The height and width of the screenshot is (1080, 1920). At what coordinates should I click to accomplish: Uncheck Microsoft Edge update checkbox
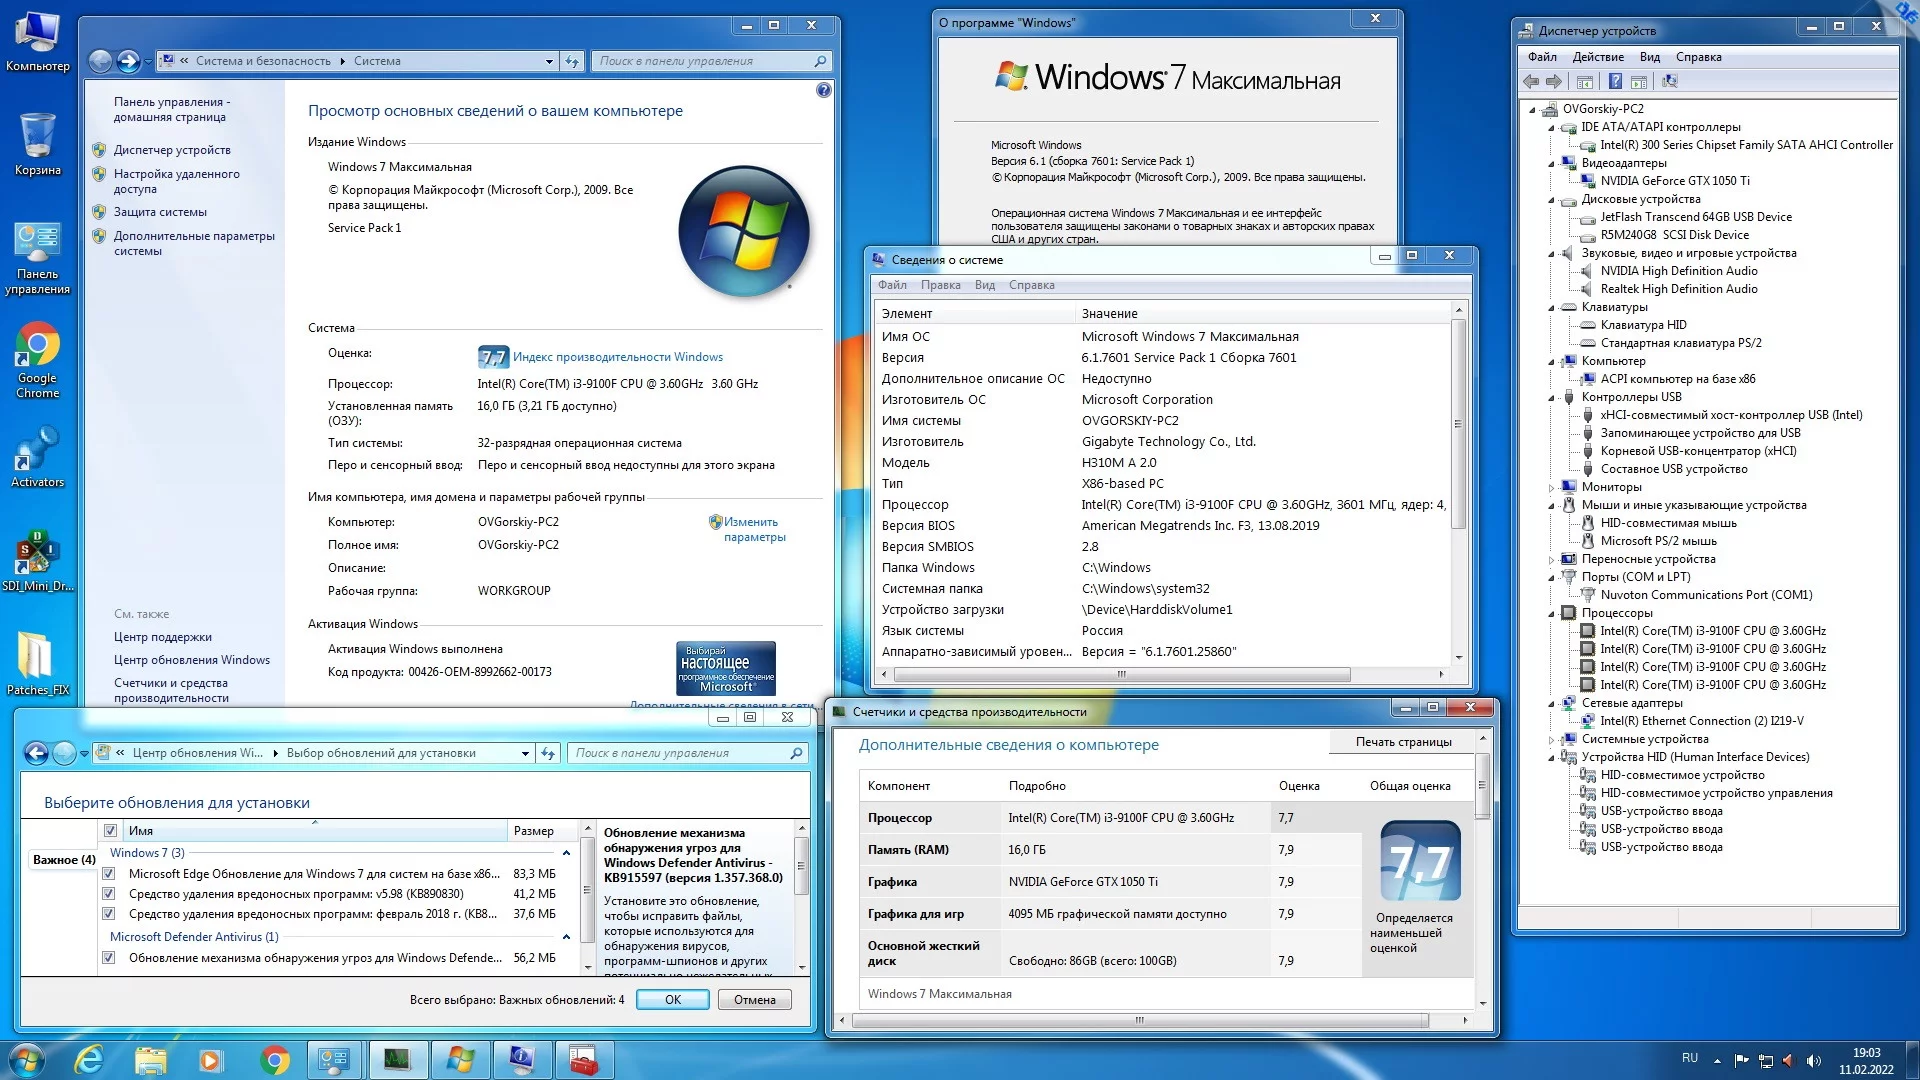pos(109,874)
